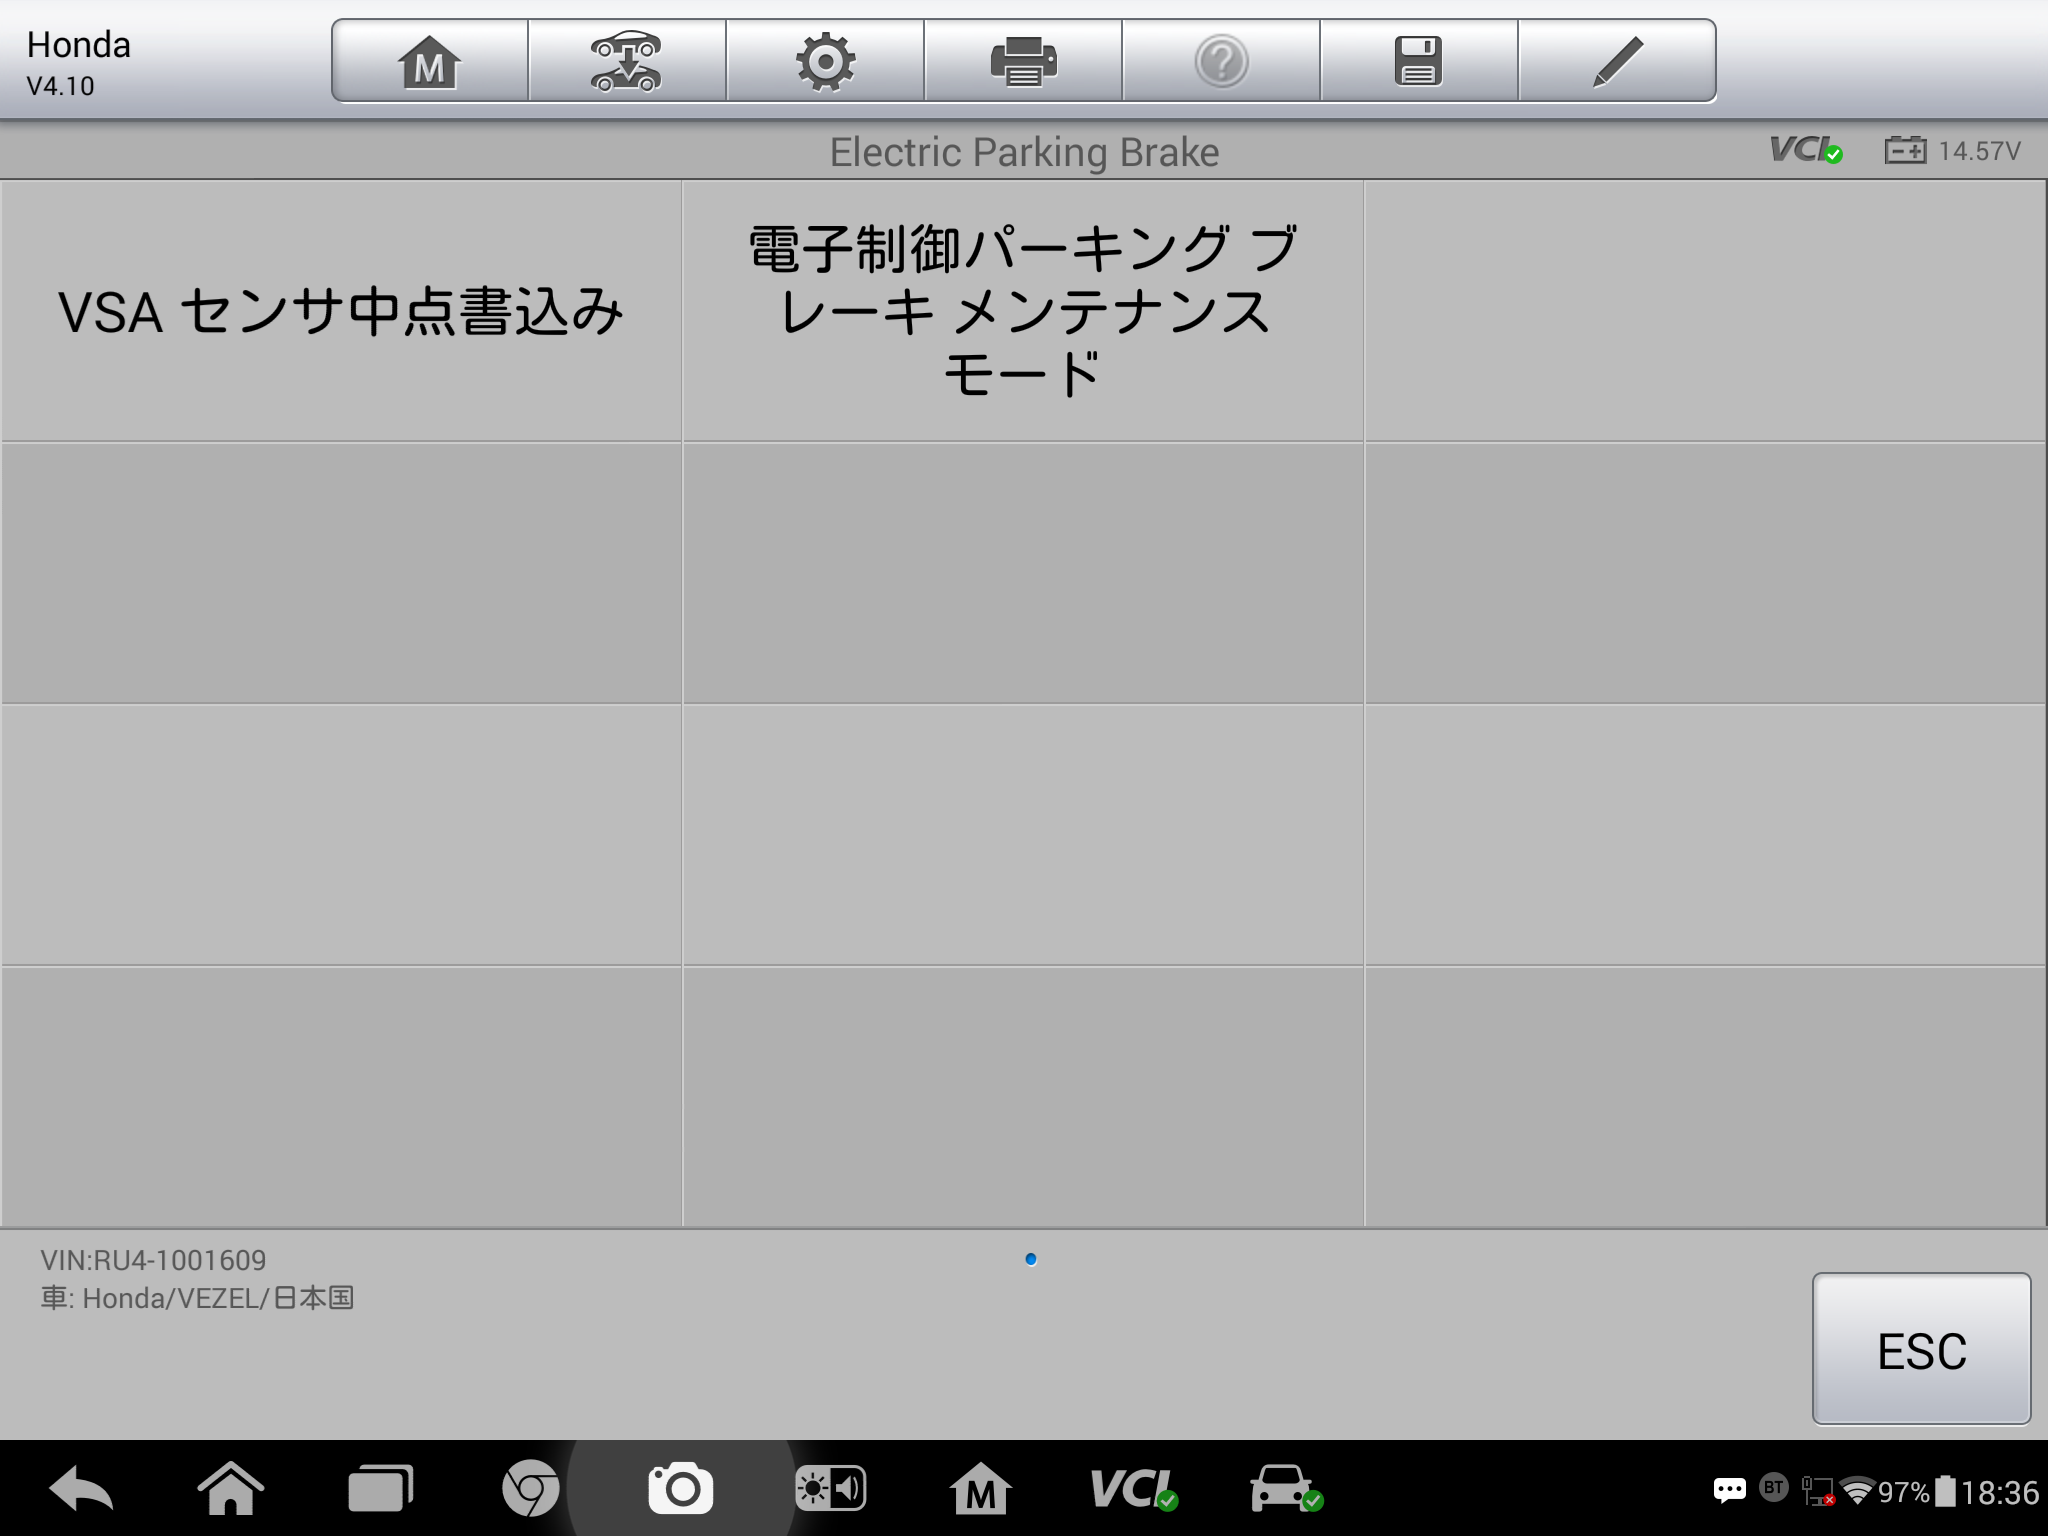This screenshot has height=1536, width=2048.
Task: Tap the Android back arrow
Action: [81, 1490]
